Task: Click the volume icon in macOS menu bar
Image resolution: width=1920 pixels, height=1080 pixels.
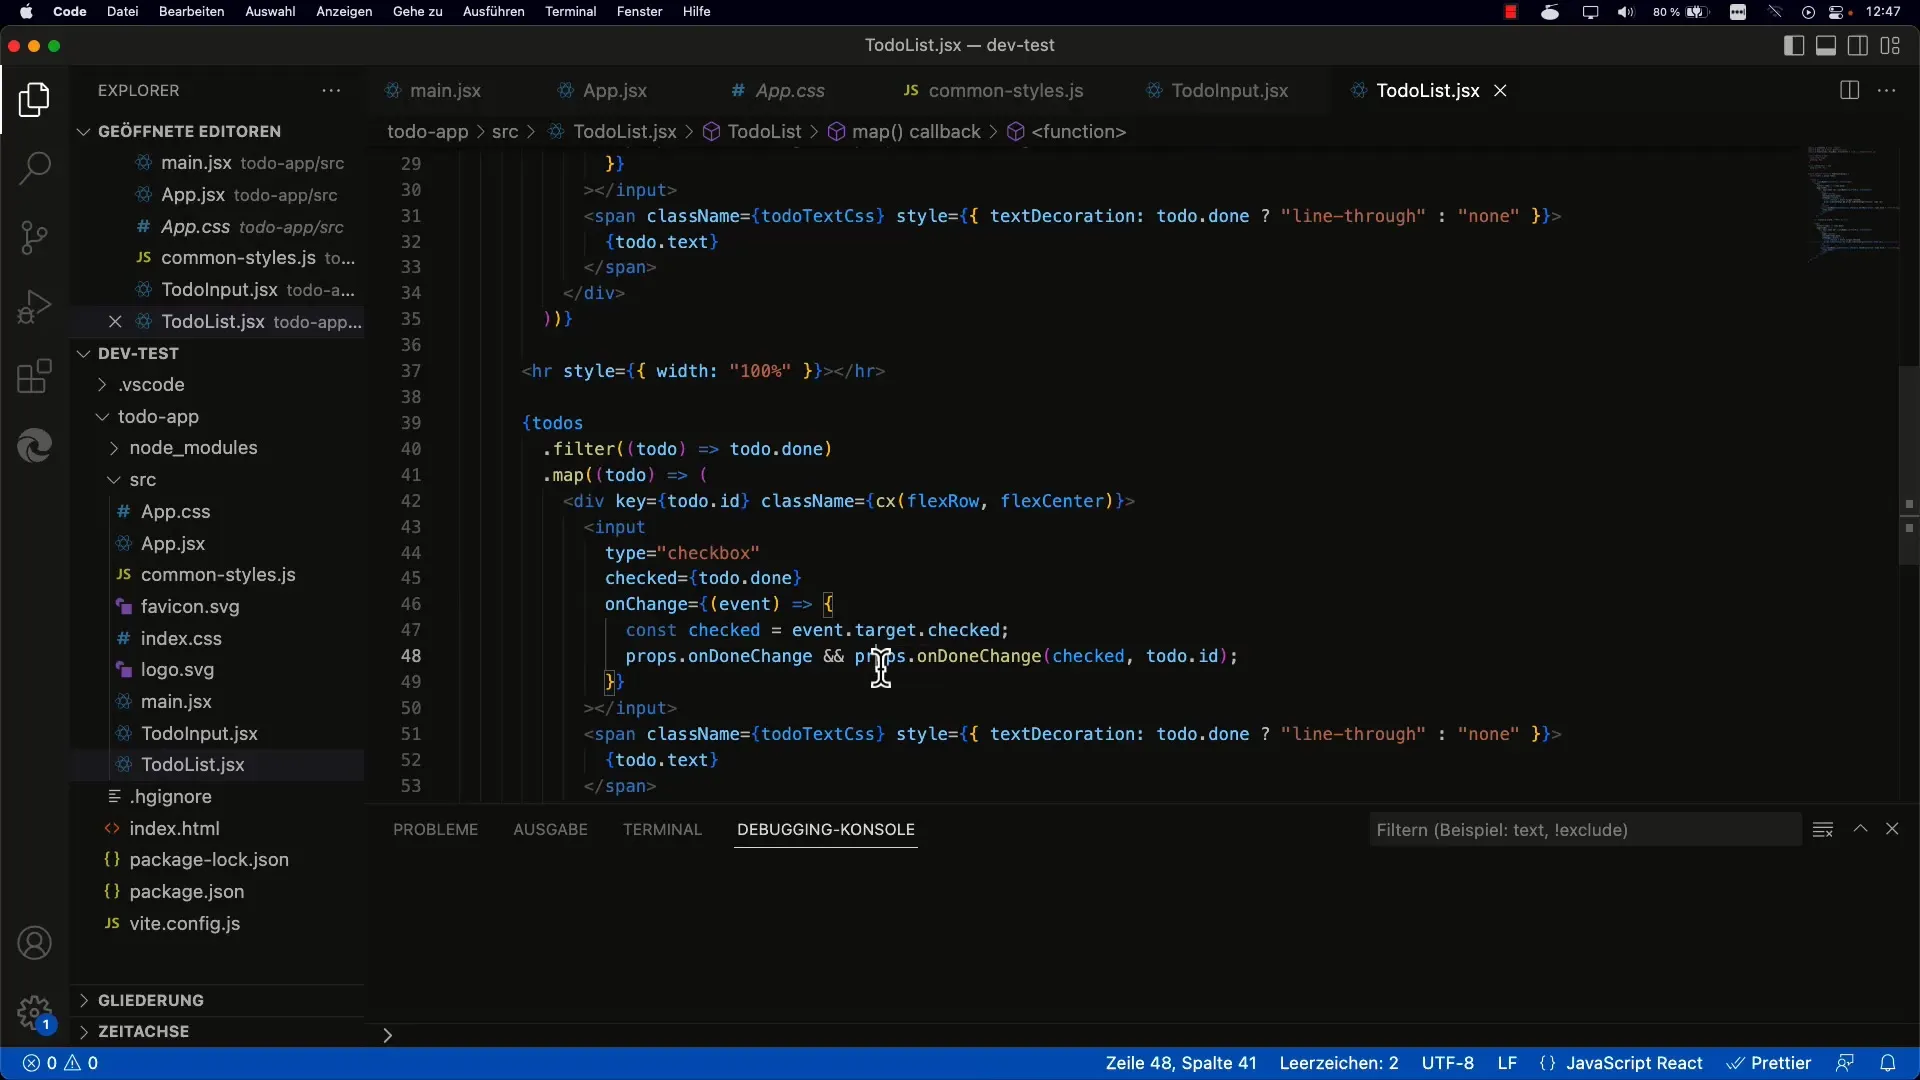Action: [1626, 12]
